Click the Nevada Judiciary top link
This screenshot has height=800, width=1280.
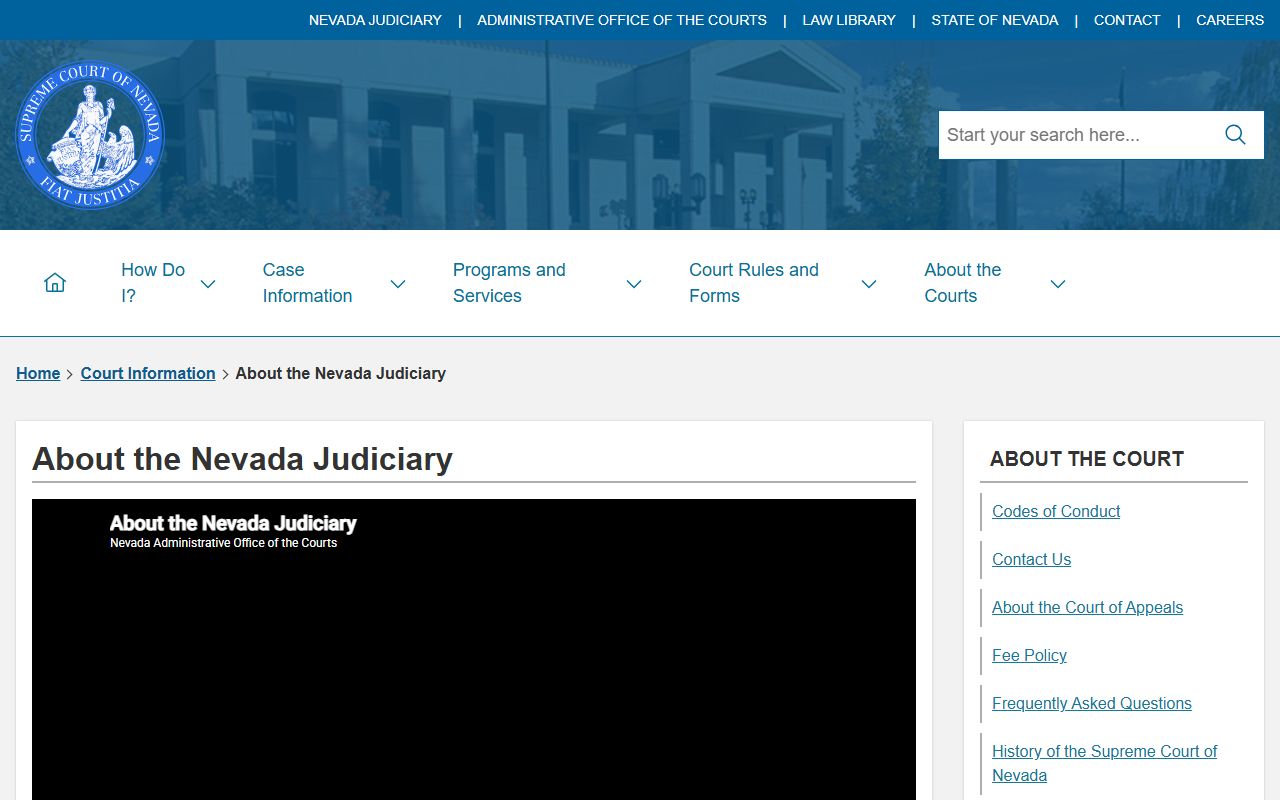coord(375,20)
